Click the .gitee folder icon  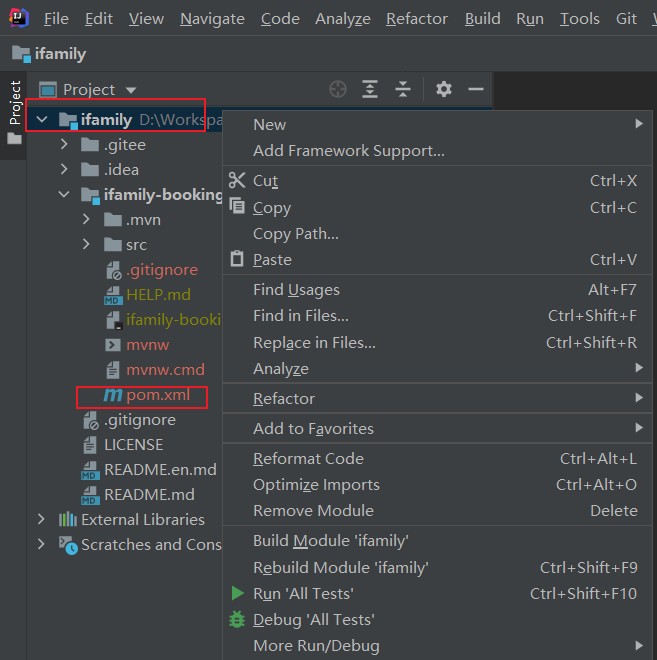tap(90, 144)
